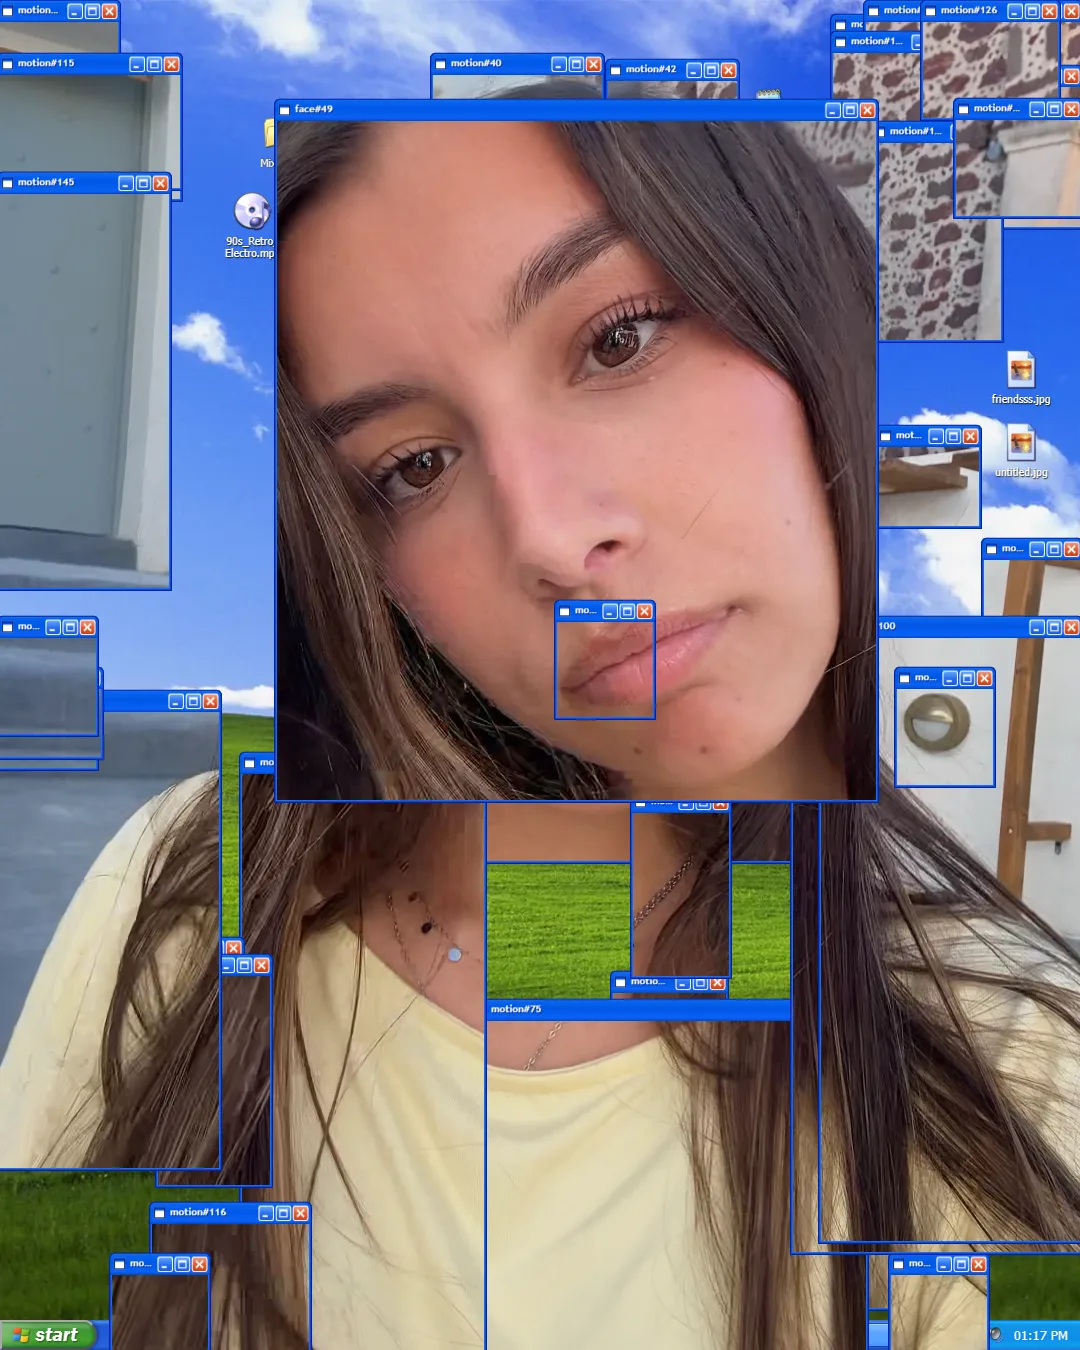
Task: Close the window titled 100
Action: tap(1071, 627)
